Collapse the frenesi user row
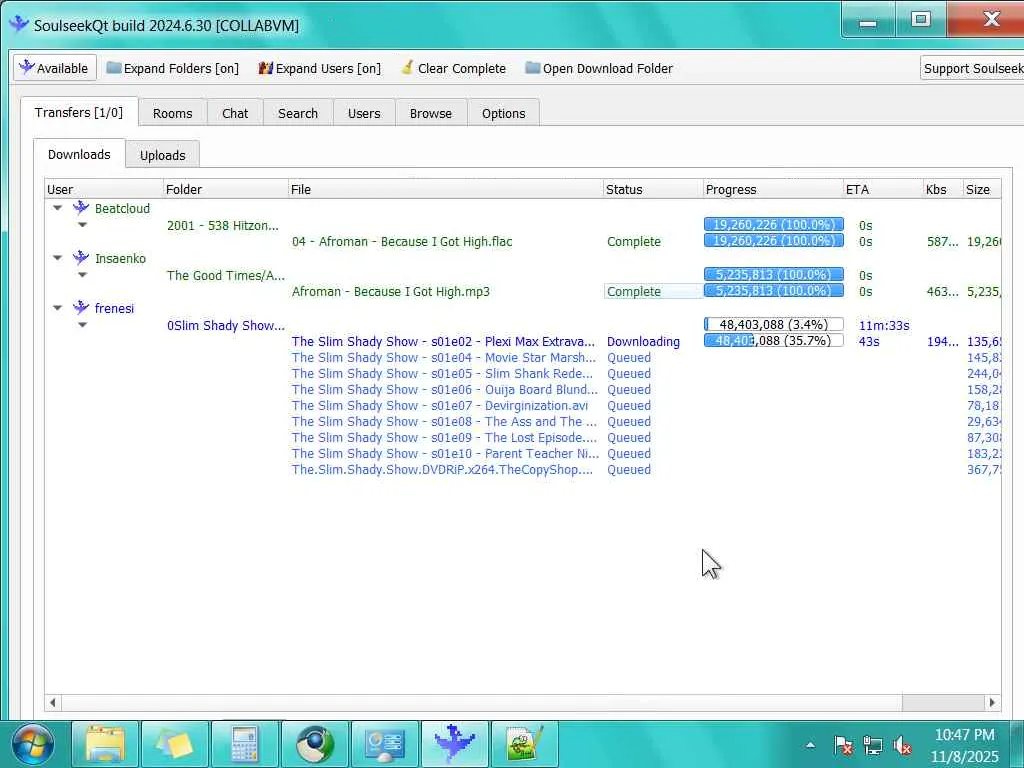Screen dimensions: 1024x768 [57, 308]
